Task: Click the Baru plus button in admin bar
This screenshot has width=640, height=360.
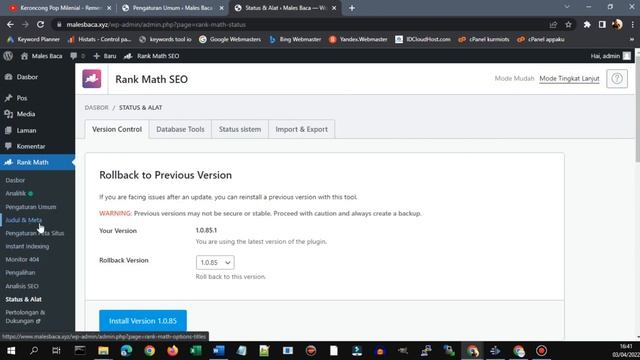Action: coord(104,56)
